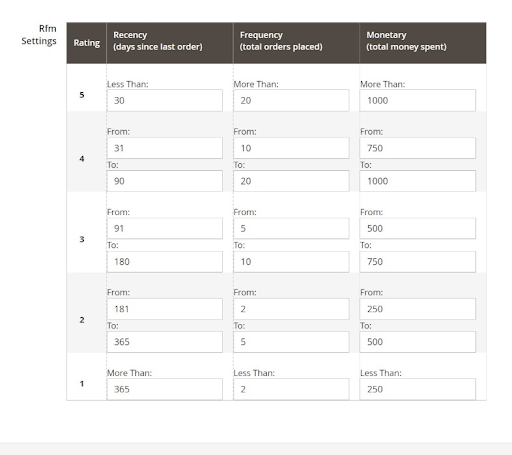Click Monetary rating 1 Less Than field

click(x=418, y=389)
